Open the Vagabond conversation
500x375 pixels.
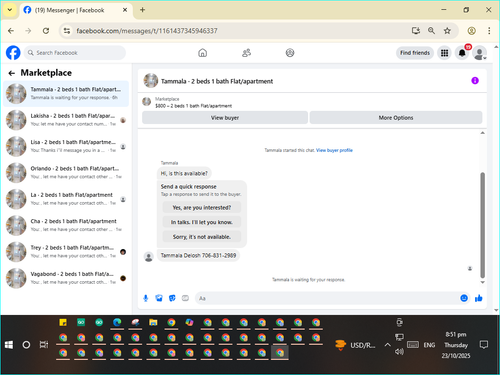(x=66, y=278)
